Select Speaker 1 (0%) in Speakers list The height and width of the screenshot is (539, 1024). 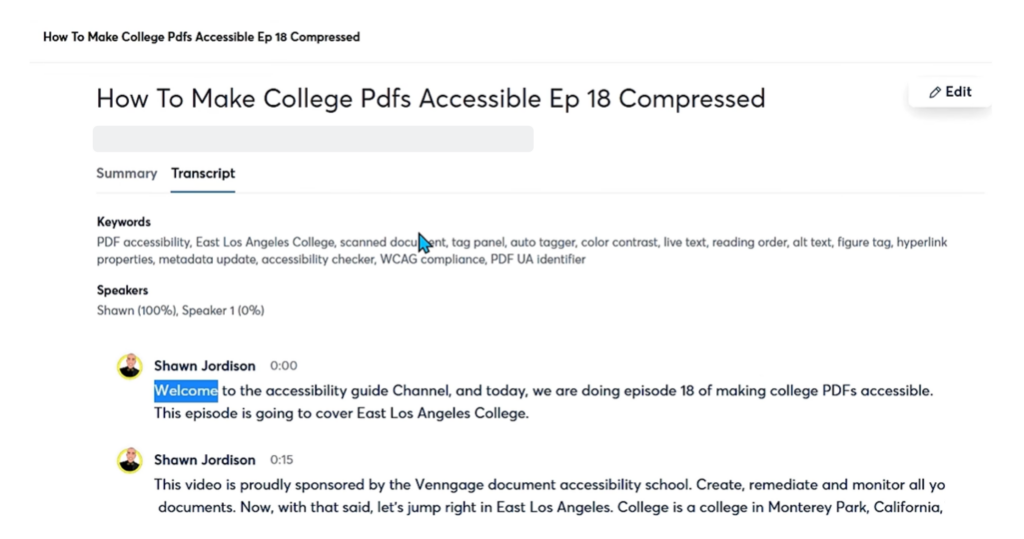pos(223,310)
